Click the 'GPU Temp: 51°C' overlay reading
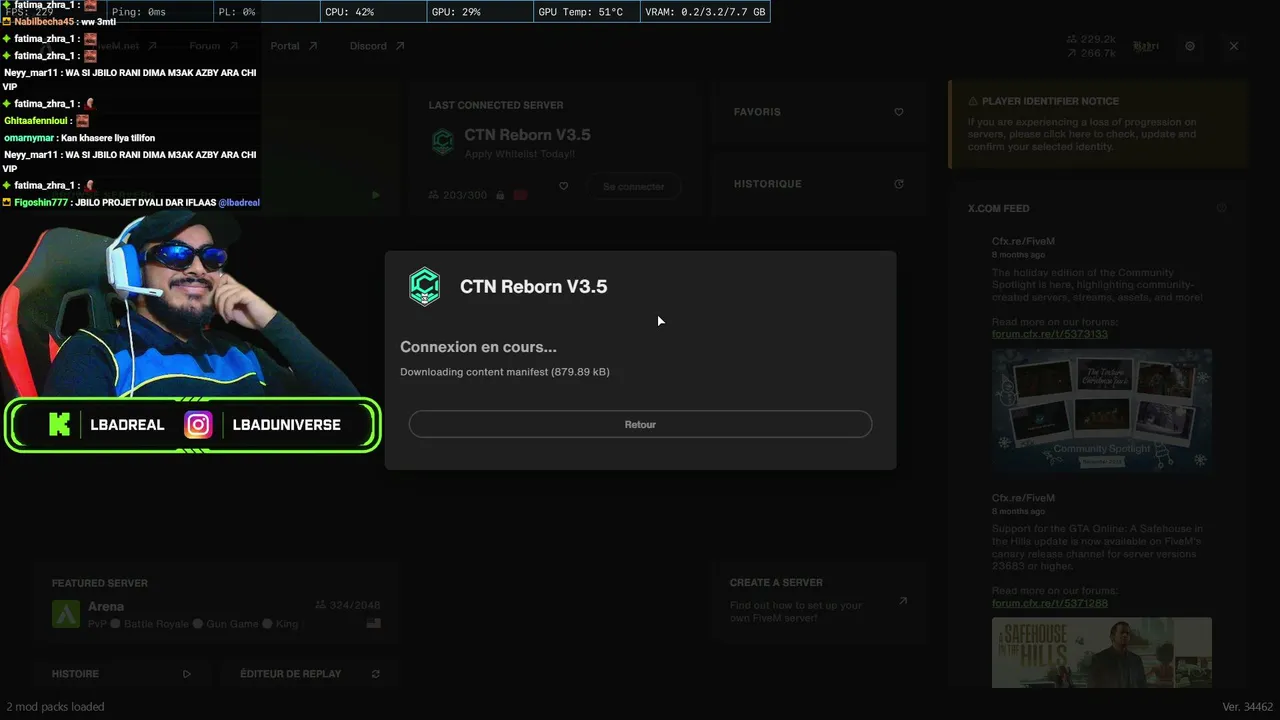Image resolution: width=1280 pixels, height=720 pixels. click(x=580, y=12)
